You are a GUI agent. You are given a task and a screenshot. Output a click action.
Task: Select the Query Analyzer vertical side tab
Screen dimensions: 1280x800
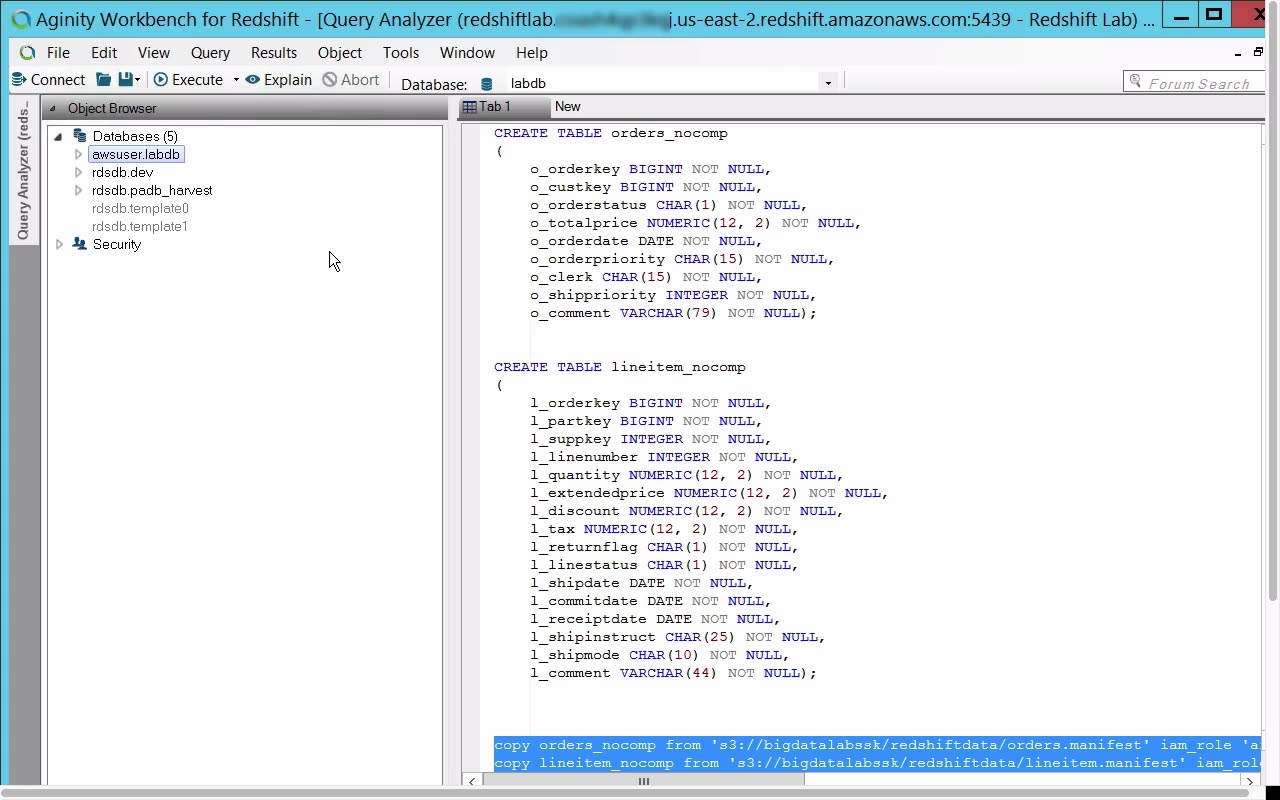(x=23, y=170)
